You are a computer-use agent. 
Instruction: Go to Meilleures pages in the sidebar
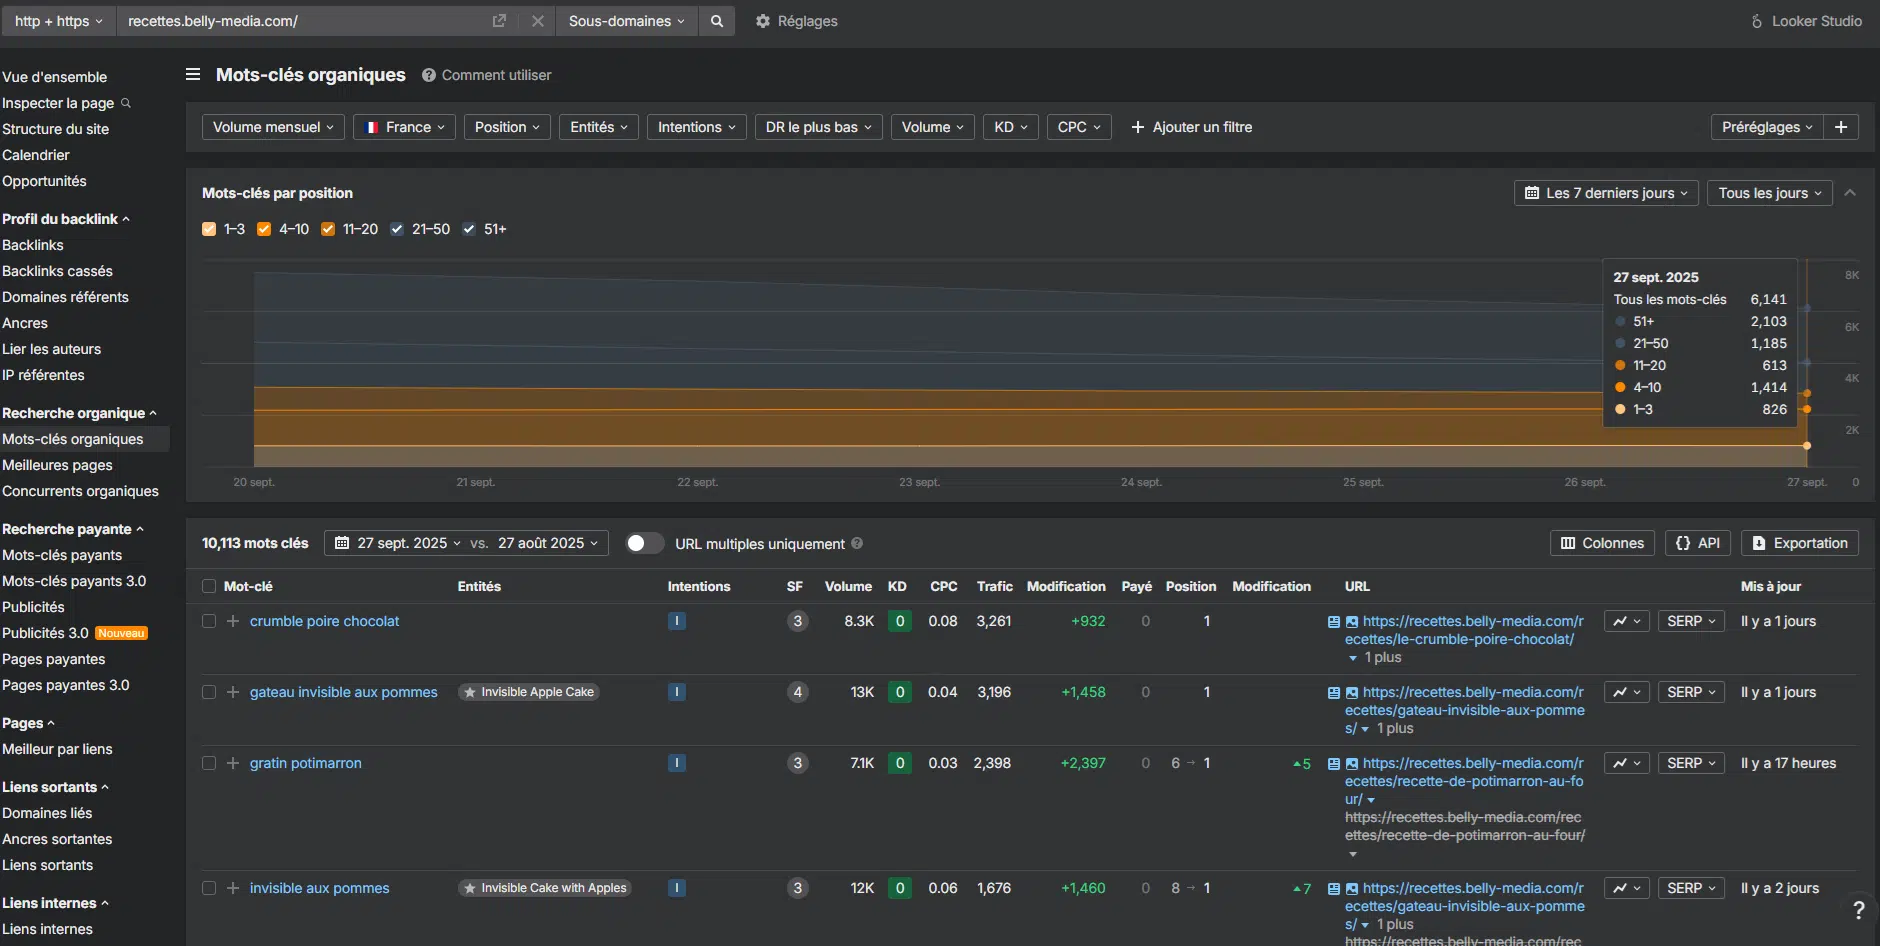(x=57, y=465)
